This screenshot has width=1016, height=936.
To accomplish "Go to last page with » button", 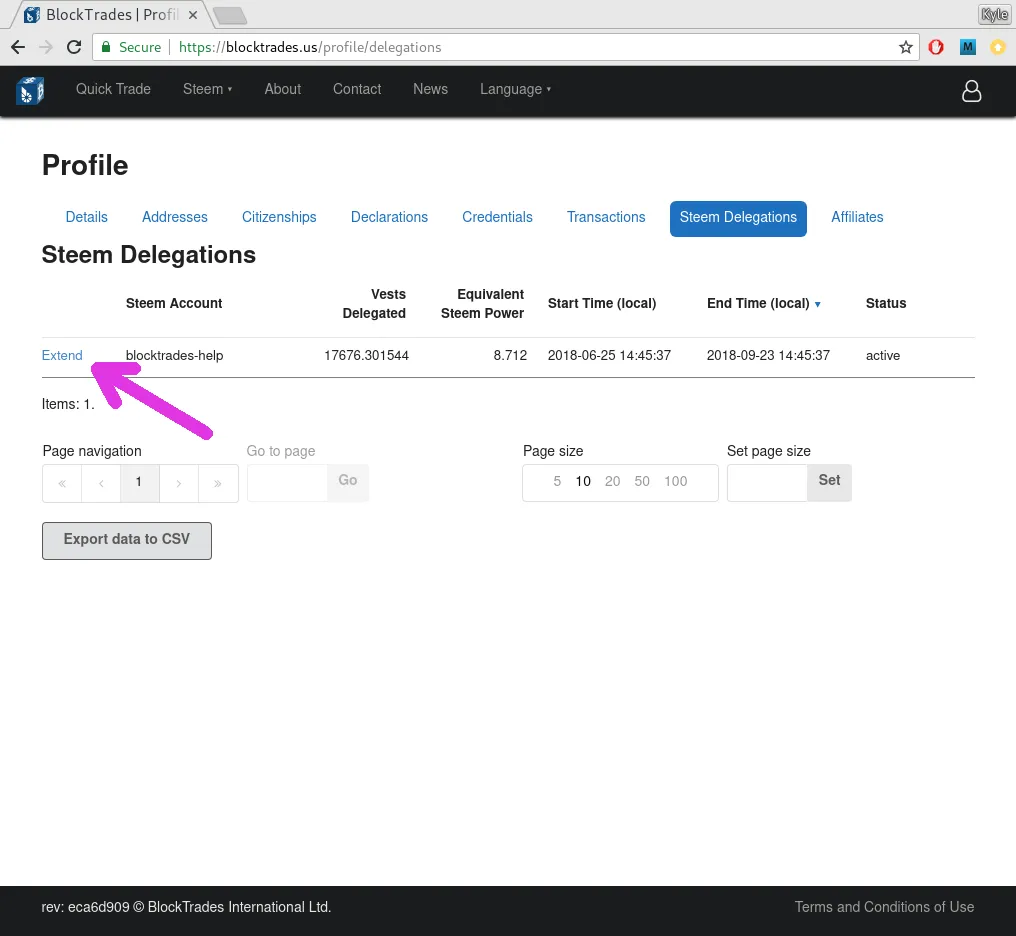I will click(x=218, y=483).
